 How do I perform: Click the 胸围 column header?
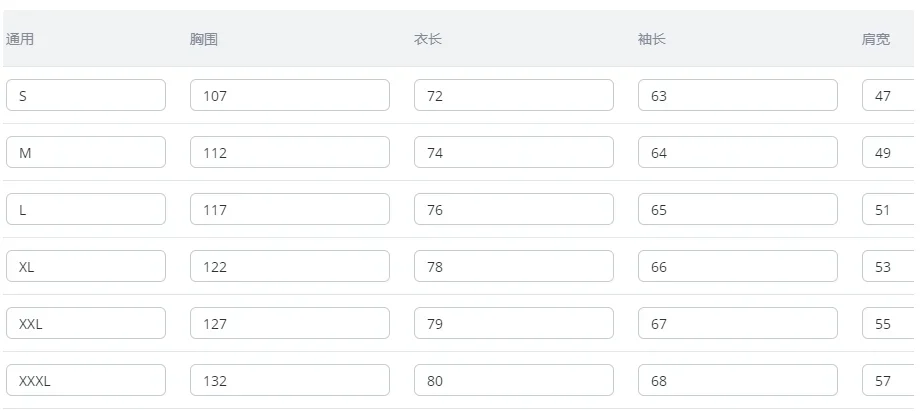click(x=204, y=40)
